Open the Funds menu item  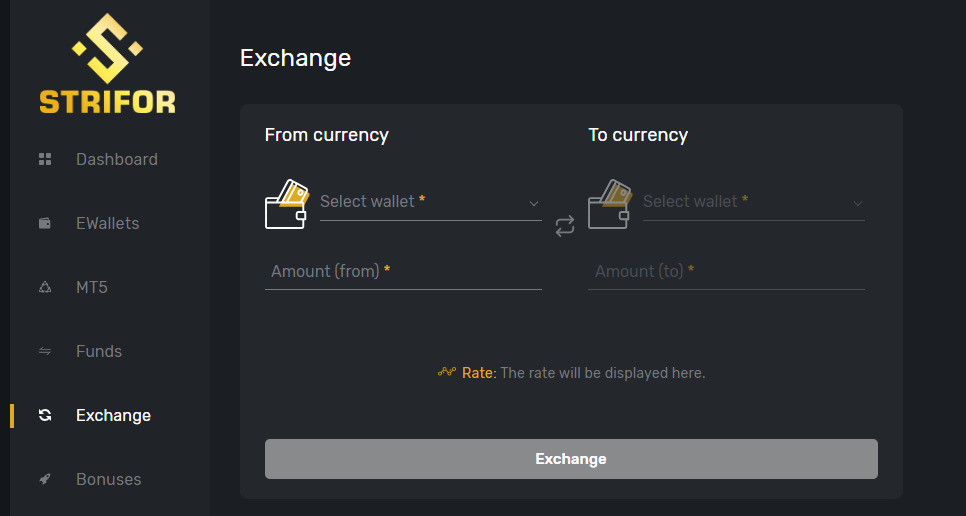point(99,352)
